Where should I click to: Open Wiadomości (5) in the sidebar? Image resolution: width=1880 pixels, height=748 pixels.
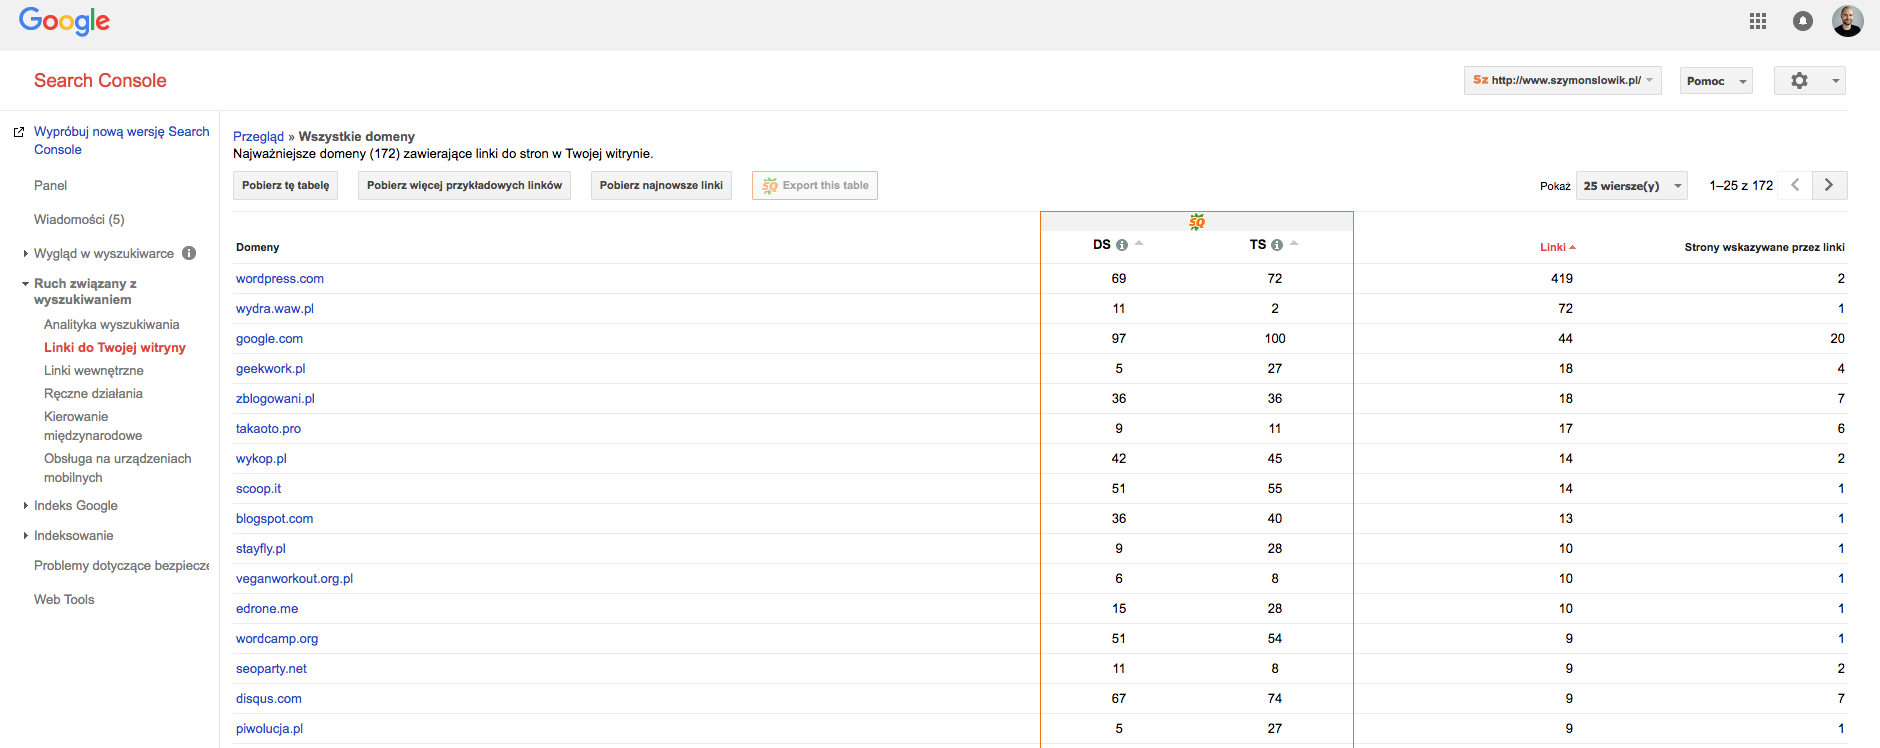click(79, 219)
